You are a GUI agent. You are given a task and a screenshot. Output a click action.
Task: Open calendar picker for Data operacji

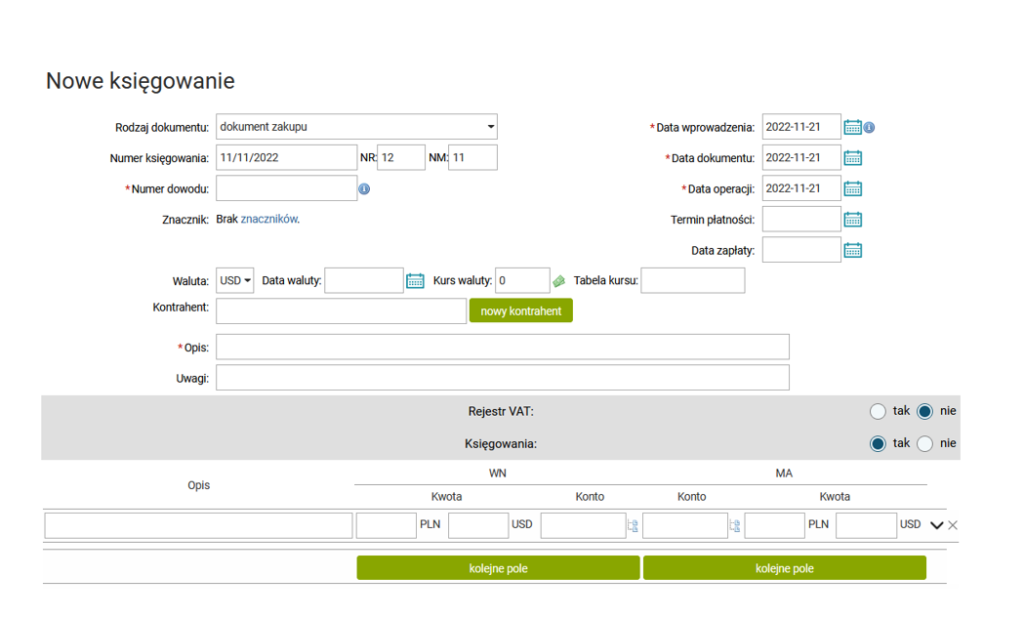[x=852, y=189]
